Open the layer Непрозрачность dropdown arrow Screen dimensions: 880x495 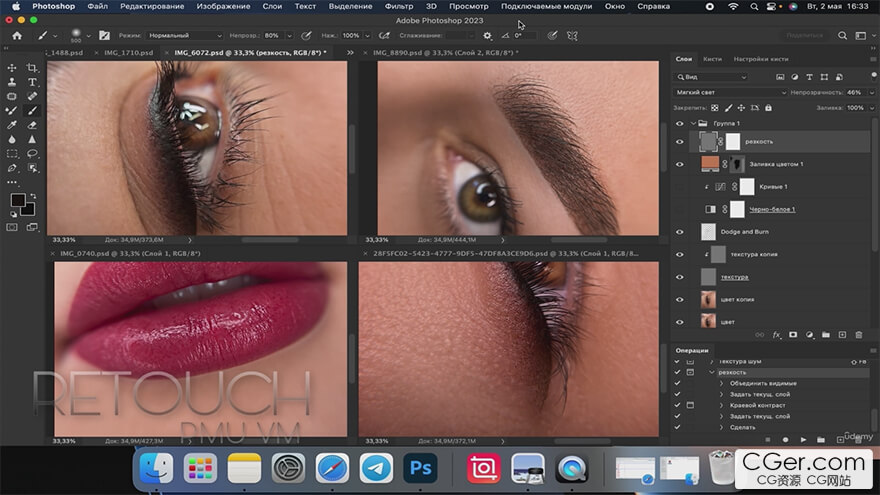click(x=872, y=92)
